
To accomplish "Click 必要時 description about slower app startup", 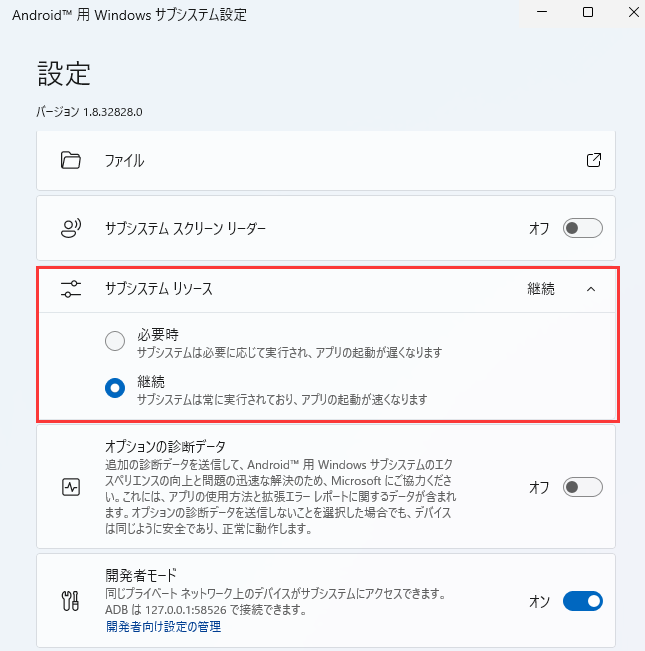I will coord(289,353).
